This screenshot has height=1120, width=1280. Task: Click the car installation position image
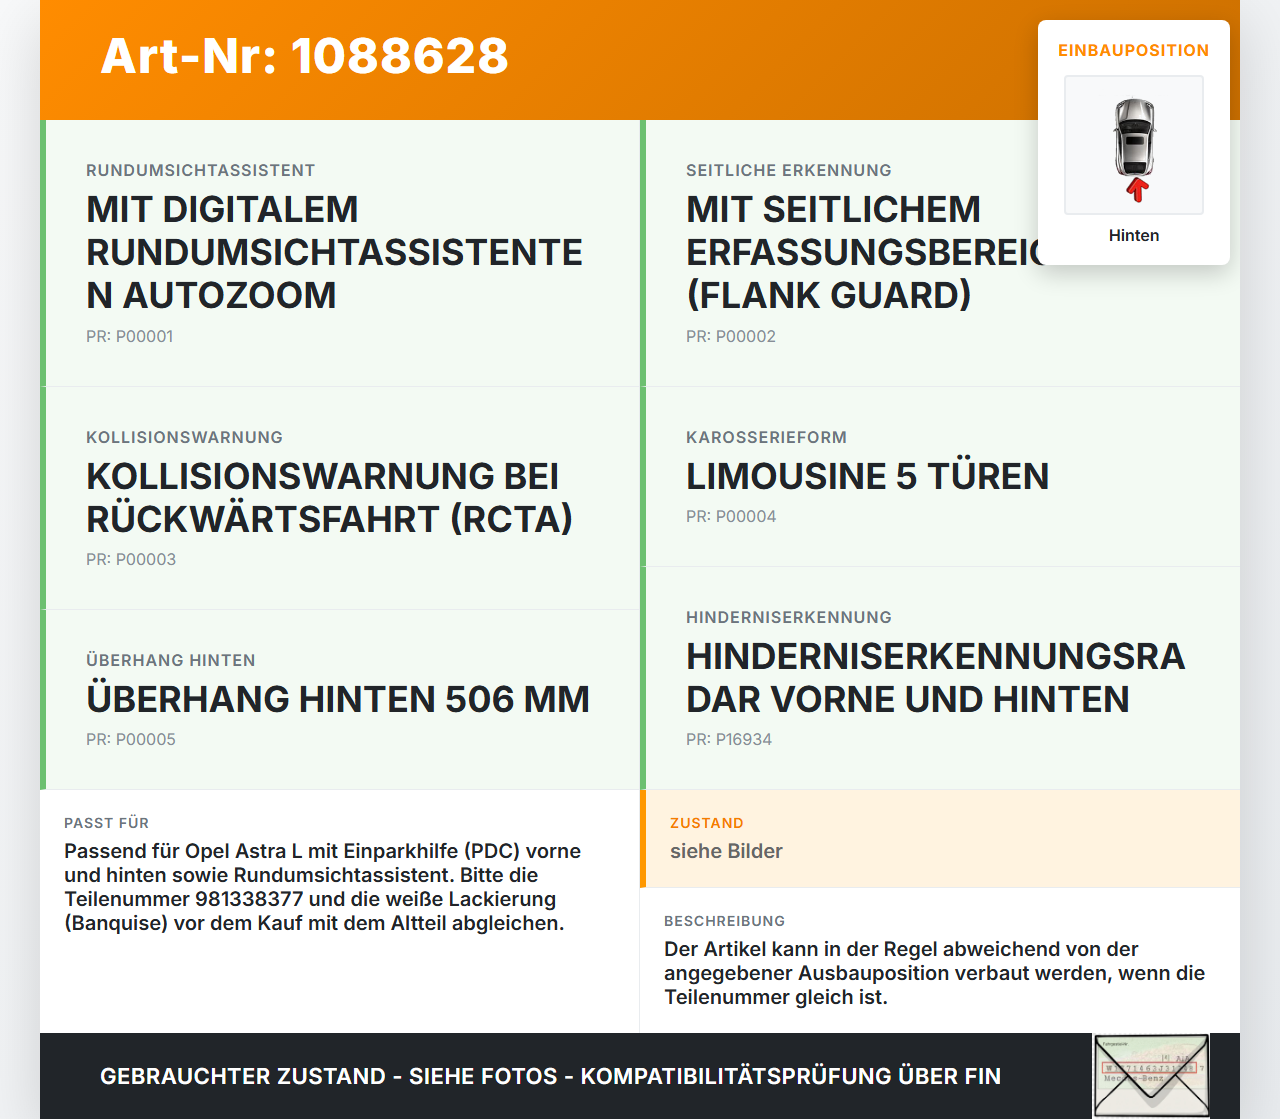(1134, 145)
